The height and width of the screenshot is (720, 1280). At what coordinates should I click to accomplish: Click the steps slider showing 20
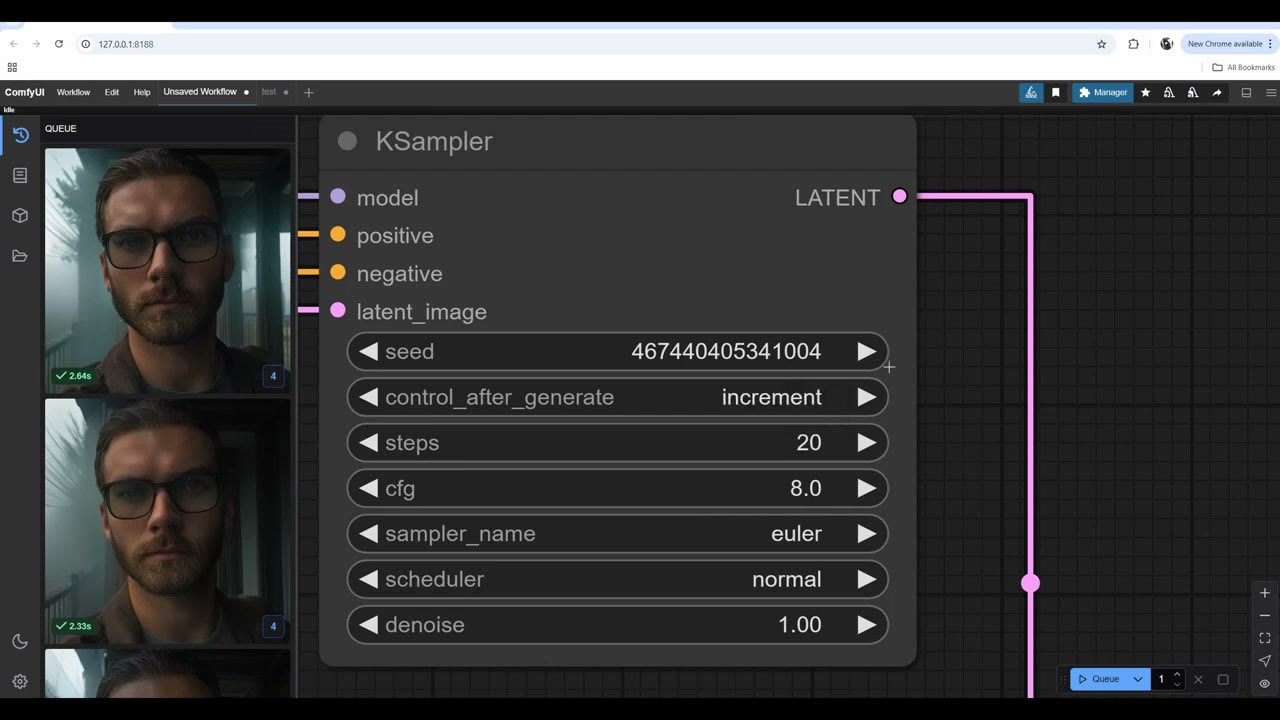tap(617, 443)
